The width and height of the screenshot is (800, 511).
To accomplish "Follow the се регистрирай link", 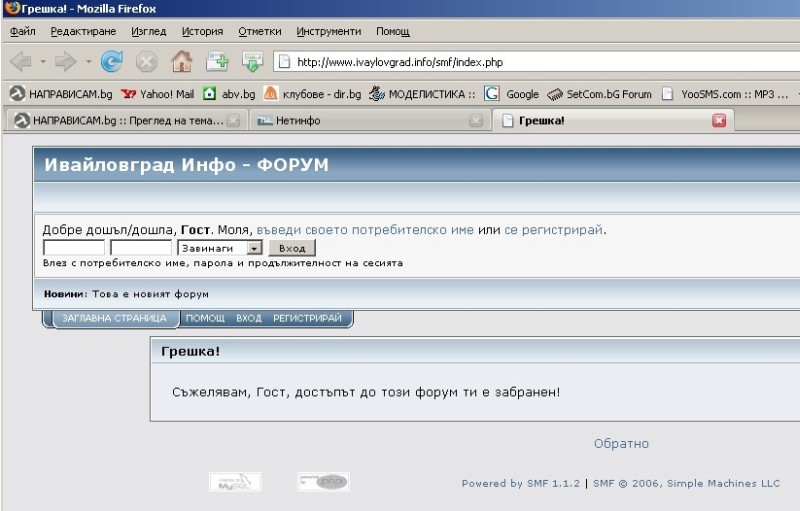I will click(x=554, y=230).
